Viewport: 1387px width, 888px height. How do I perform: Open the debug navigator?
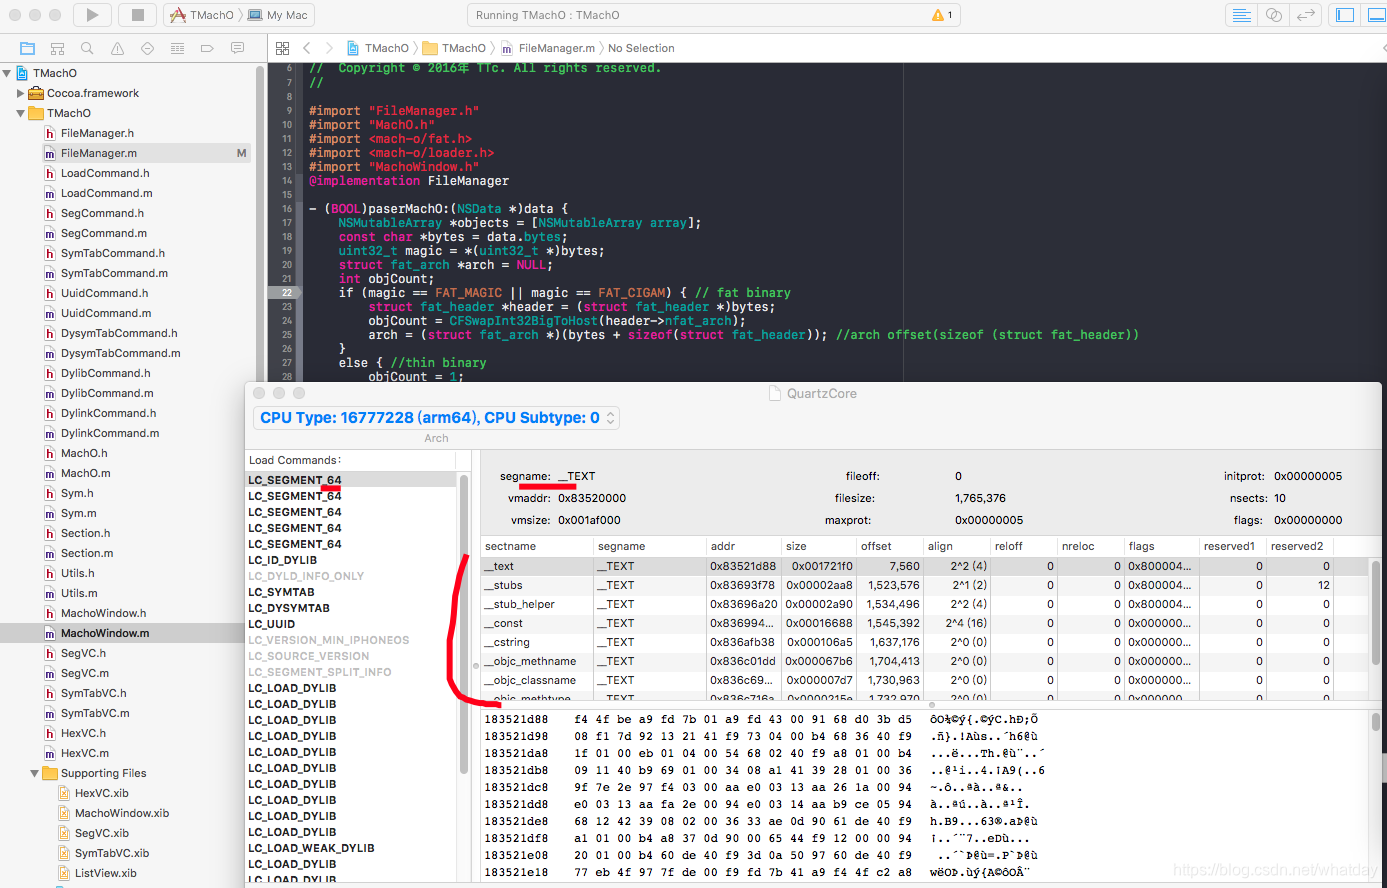click(x=177, y=48)
